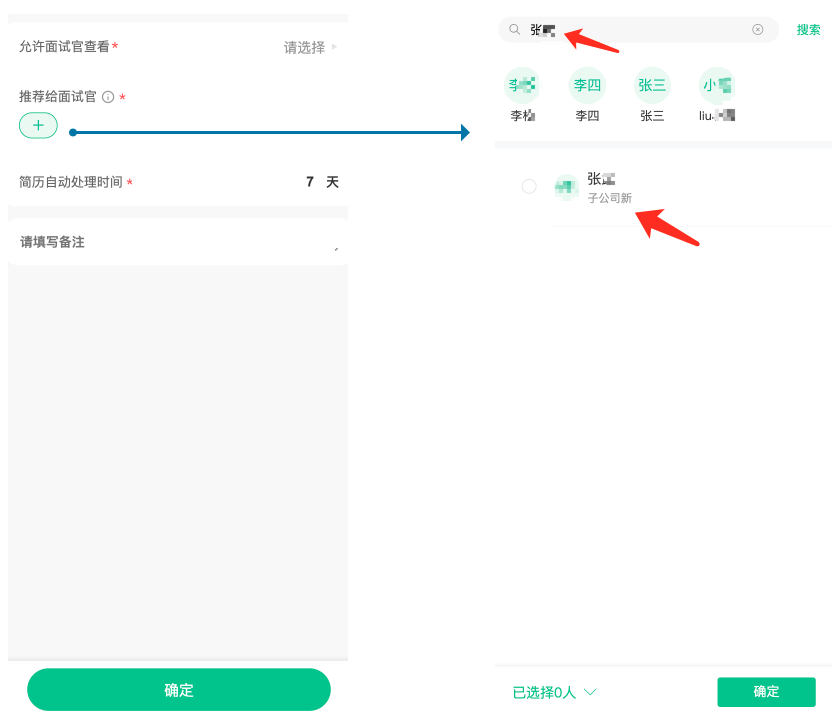Expand the 已选择0人 selected list
The width and height of the screenshot is (832, 719).
point(554,692)
